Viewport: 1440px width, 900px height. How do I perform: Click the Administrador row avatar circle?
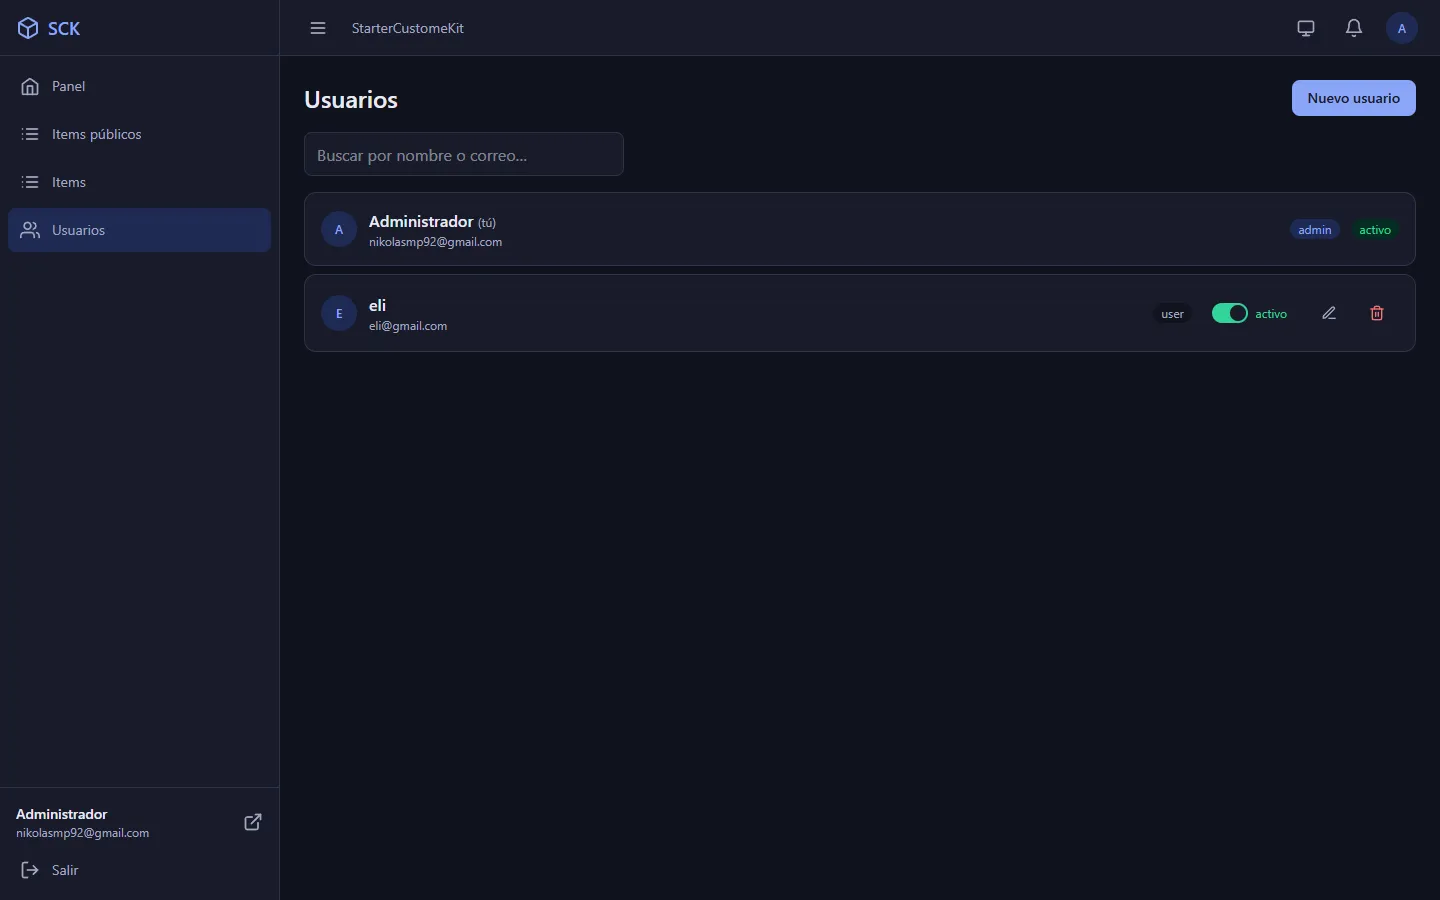(x=339, y=229)
